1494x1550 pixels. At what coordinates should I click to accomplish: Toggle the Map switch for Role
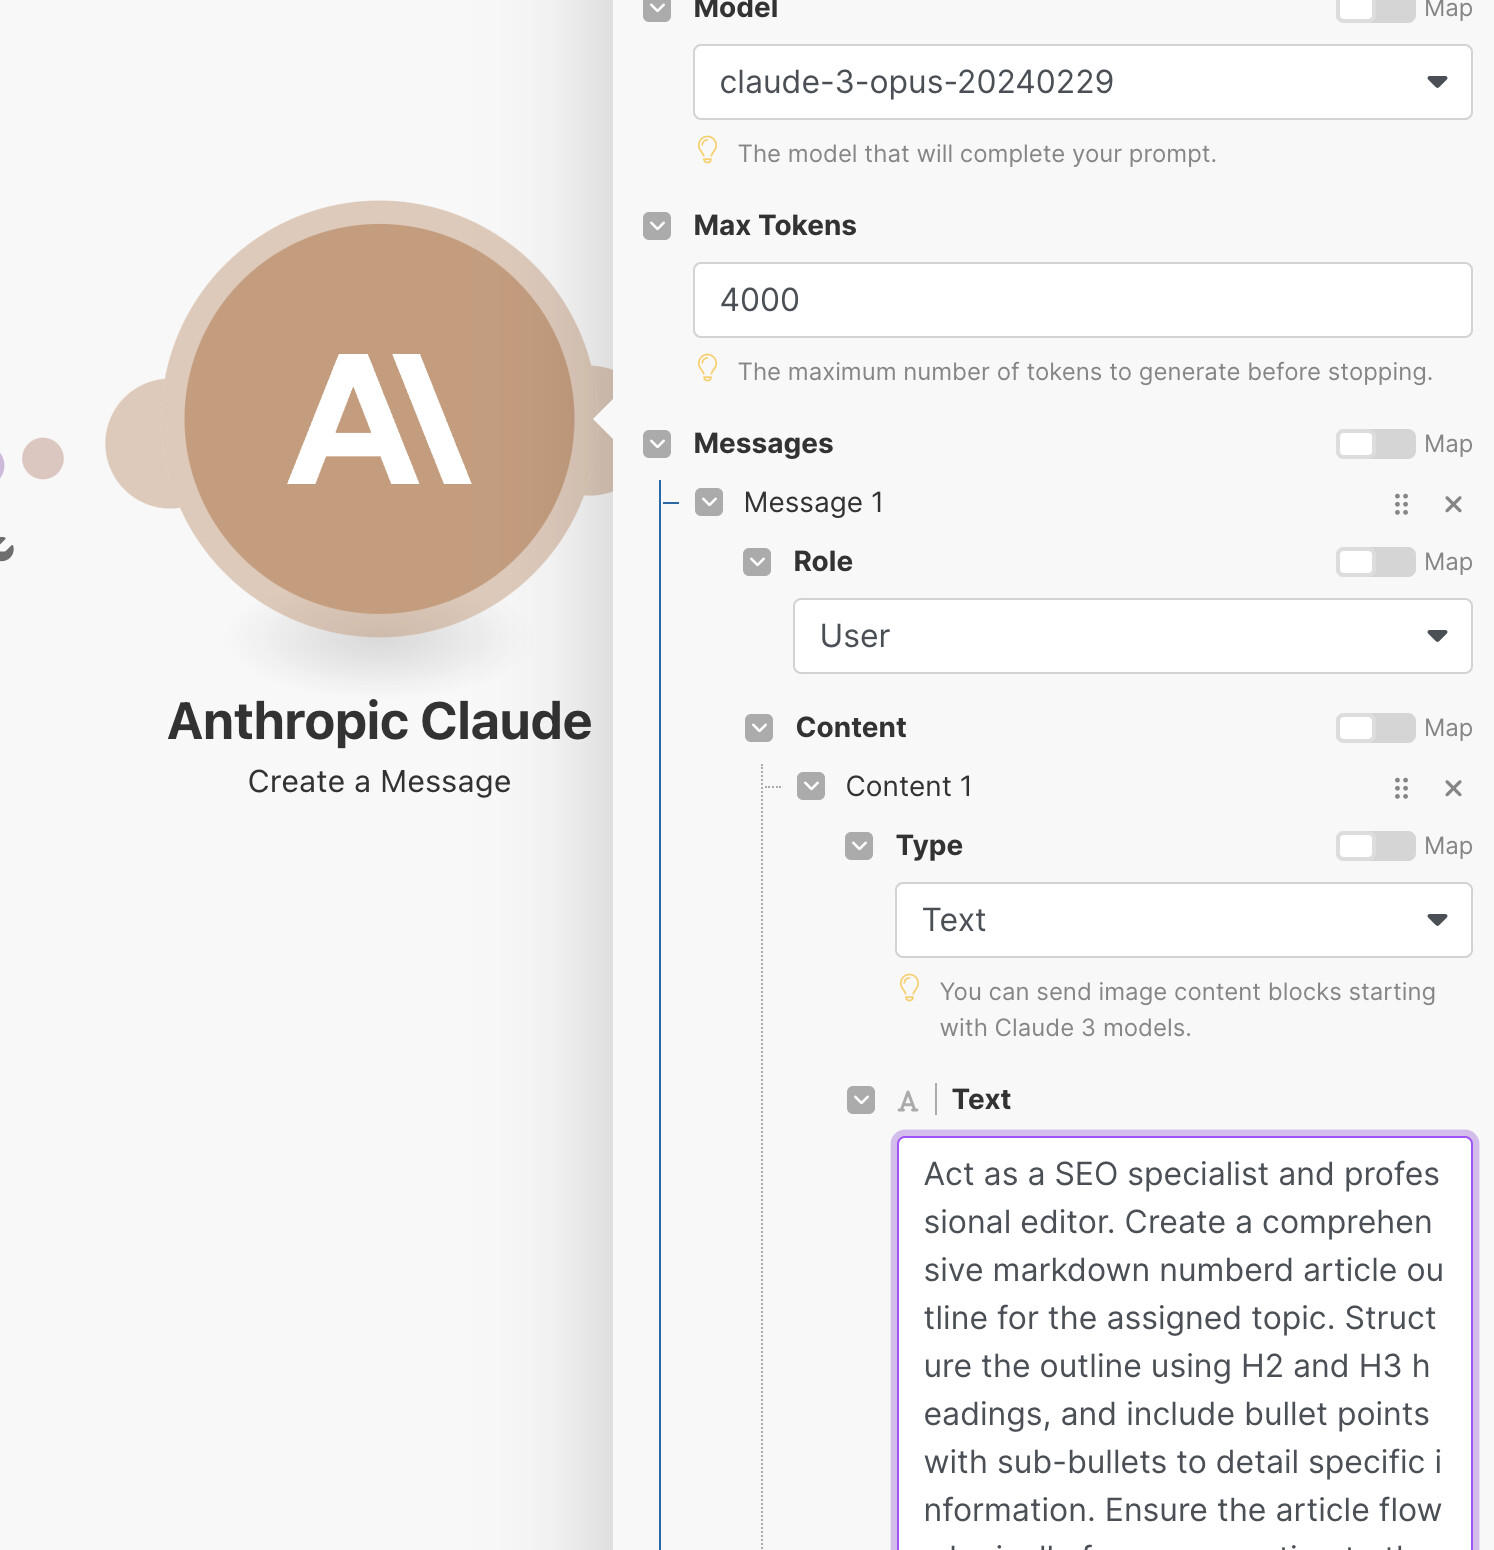1375,562
